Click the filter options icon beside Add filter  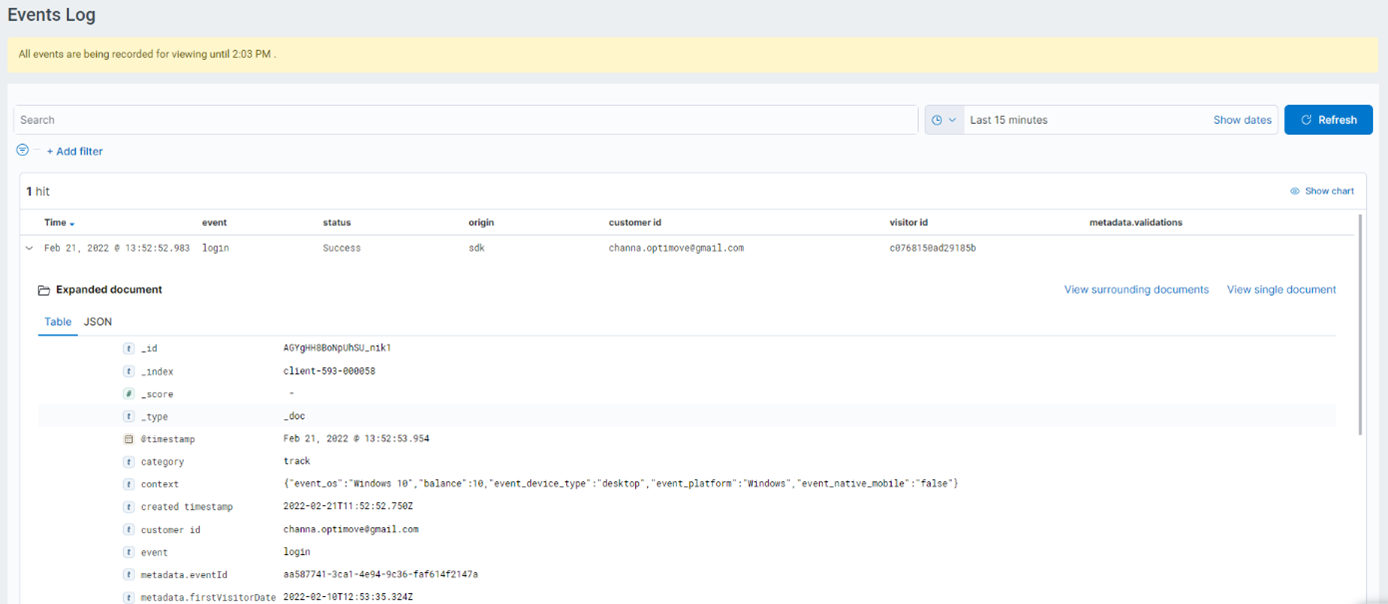coord(23,150)
